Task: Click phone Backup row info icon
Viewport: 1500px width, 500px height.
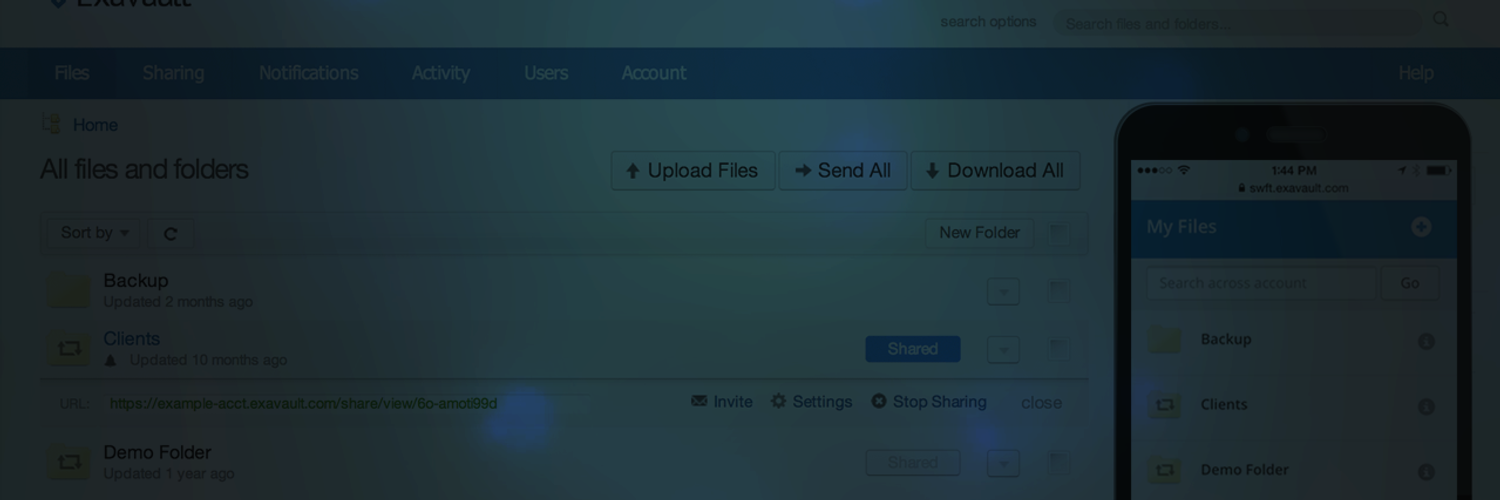Action: 1426,342
